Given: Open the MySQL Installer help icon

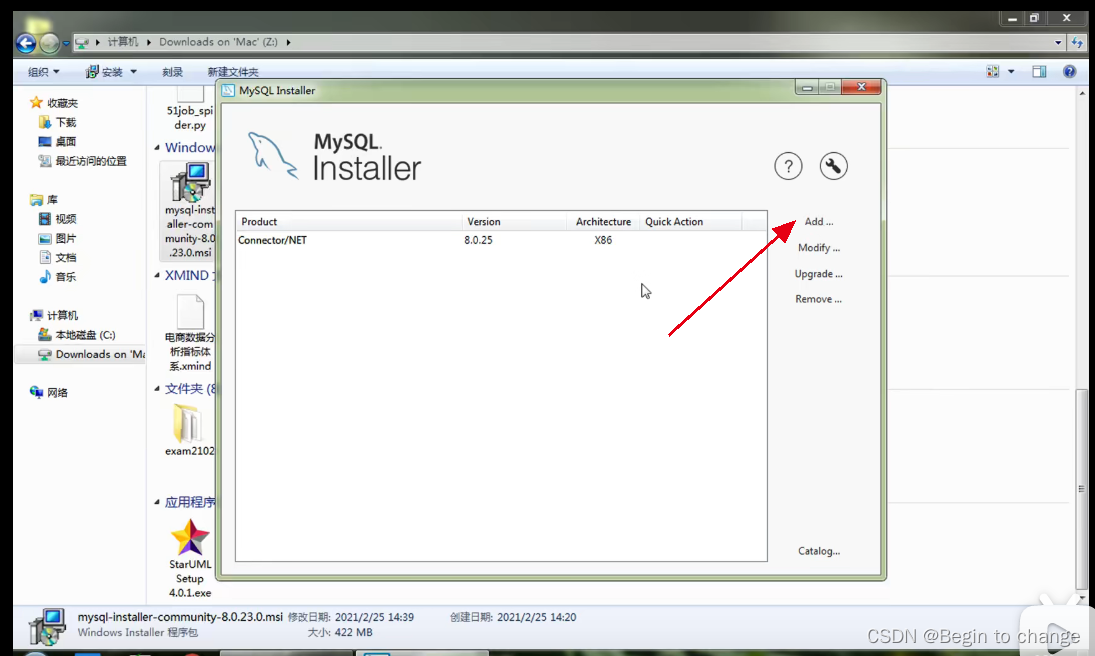Looking at the screenshot, I should (788, 166).
